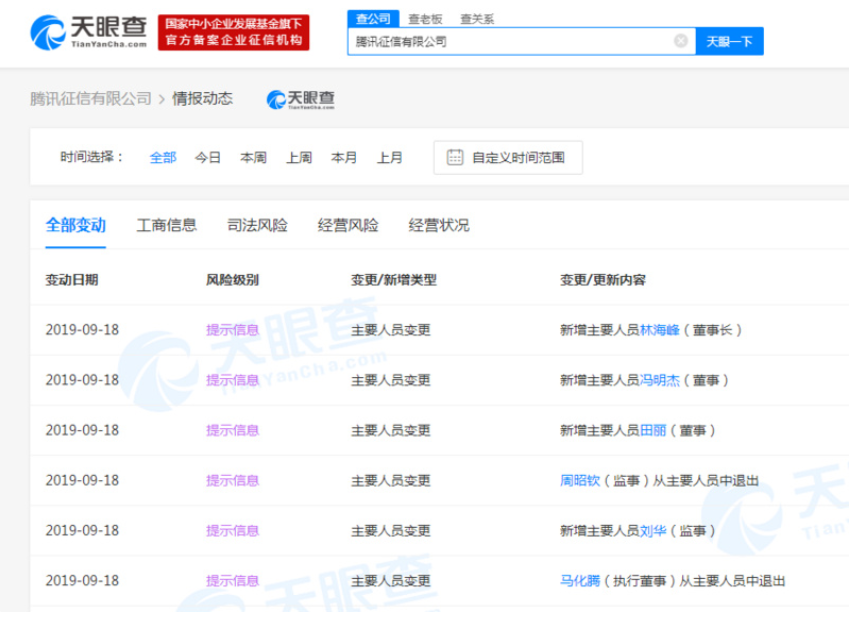Filter time by 本周
The width and height of the screenshot is (860, 618).
(x=253, y=157)
